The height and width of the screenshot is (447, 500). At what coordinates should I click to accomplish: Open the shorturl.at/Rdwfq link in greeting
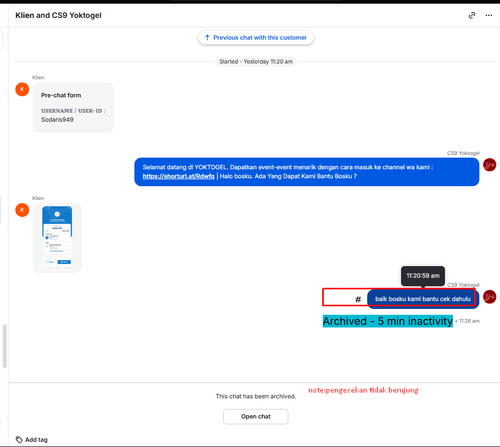pyautogui.click(x=178, y=176)
